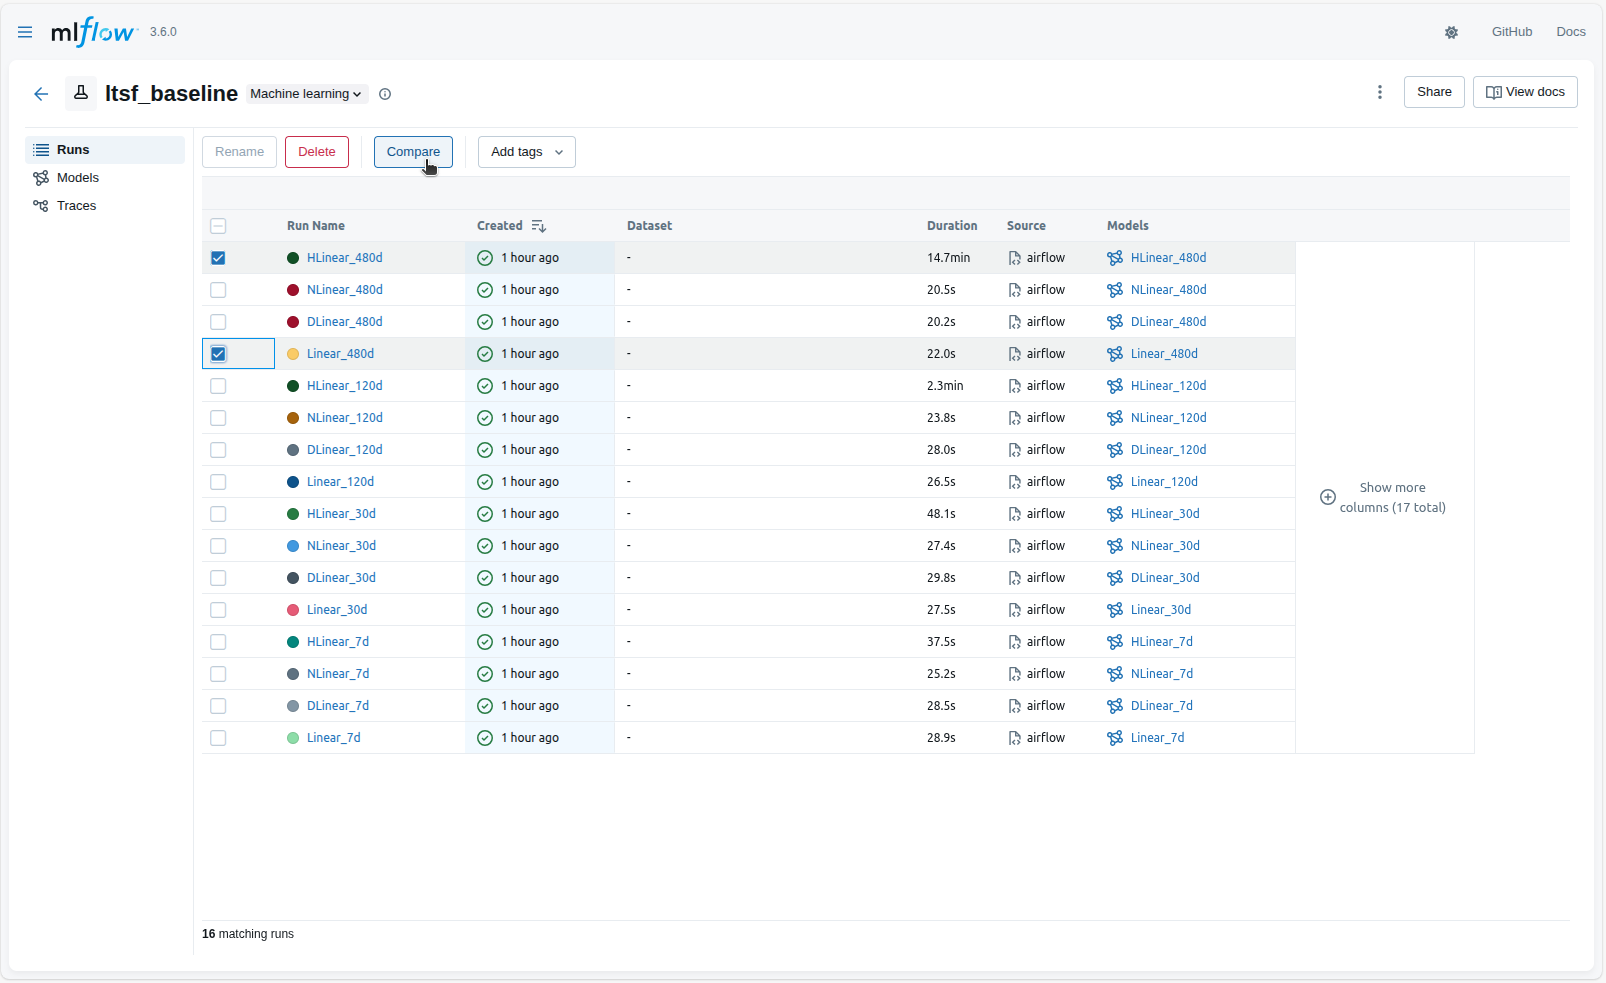Click the orange status dot beside Linear_480d

tap(292, 353)
